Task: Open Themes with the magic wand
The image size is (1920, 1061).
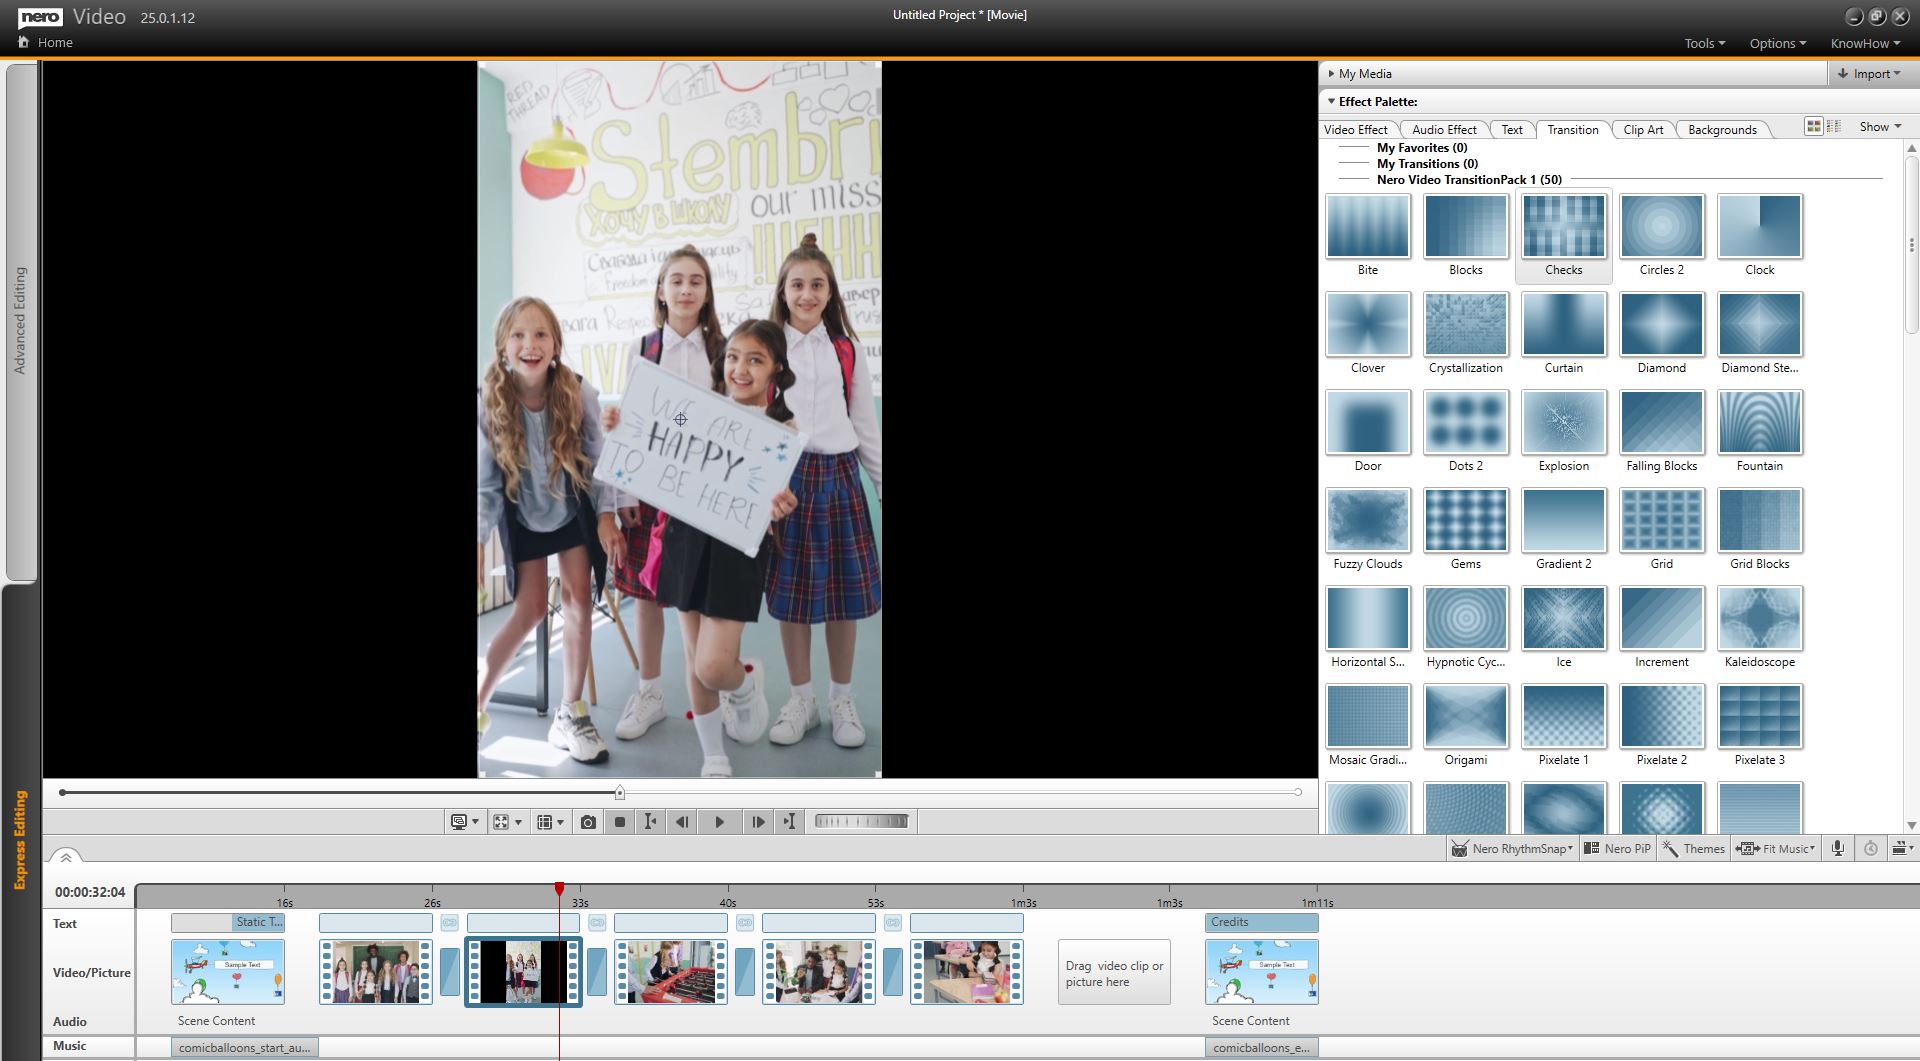Action: [x=1694, y=848]
